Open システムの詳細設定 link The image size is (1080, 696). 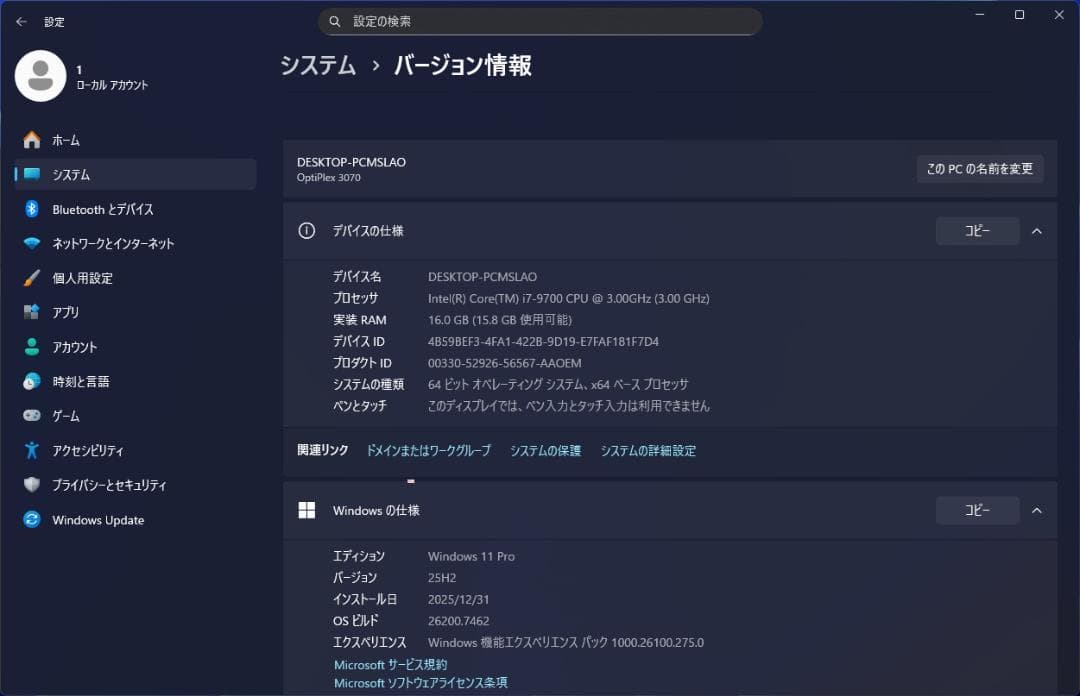point(648,451)
